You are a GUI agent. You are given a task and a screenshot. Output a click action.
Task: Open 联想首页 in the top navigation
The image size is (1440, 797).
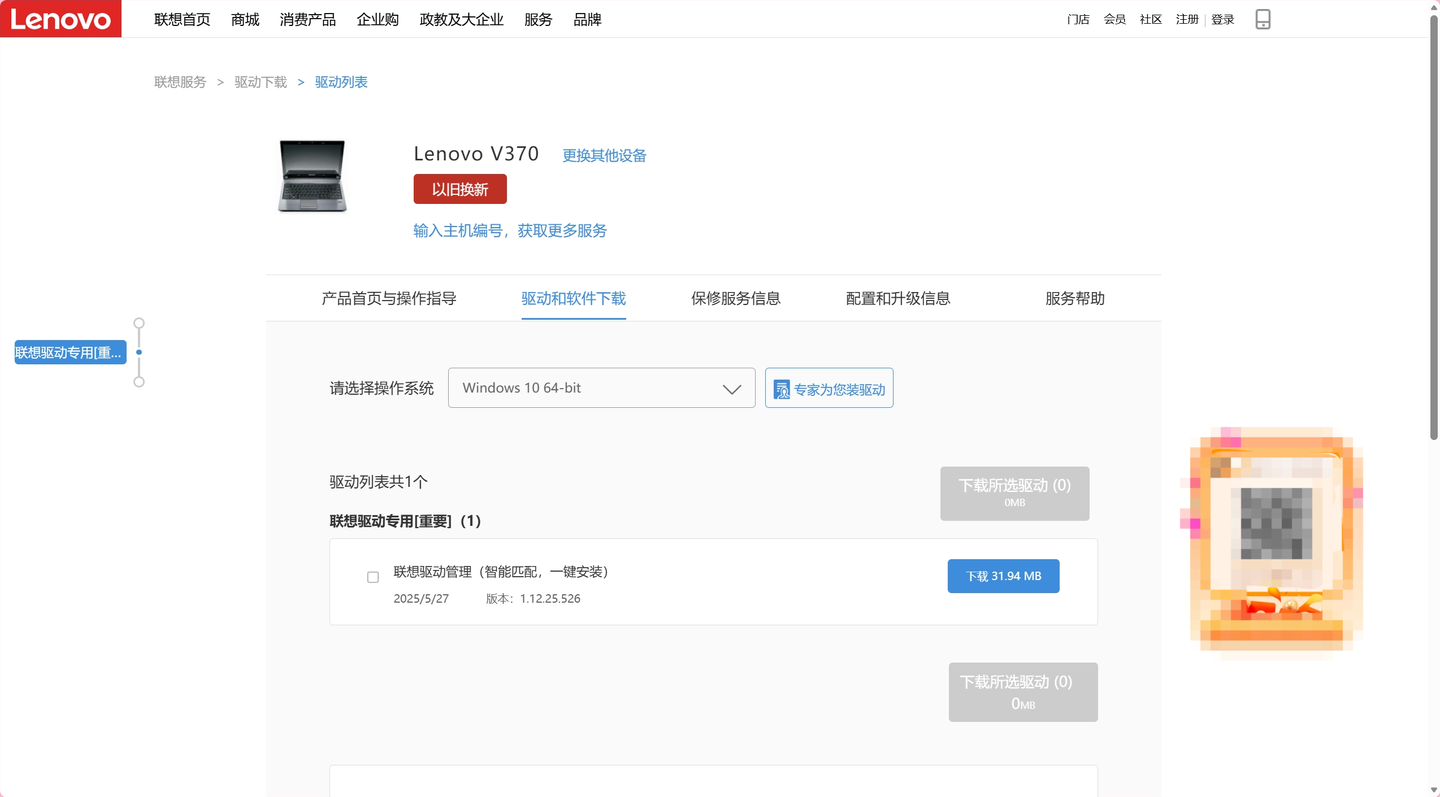tap(182, 20)
